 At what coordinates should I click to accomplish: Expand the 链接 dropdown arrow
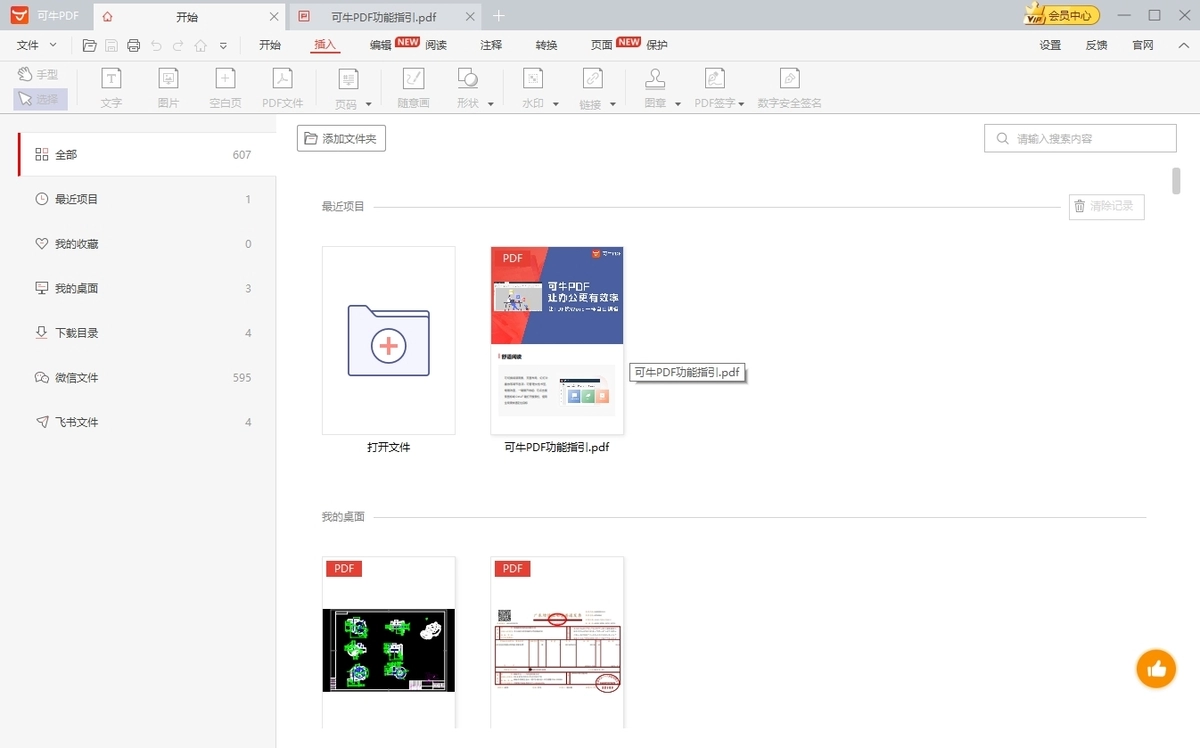(x=613, y=104)
